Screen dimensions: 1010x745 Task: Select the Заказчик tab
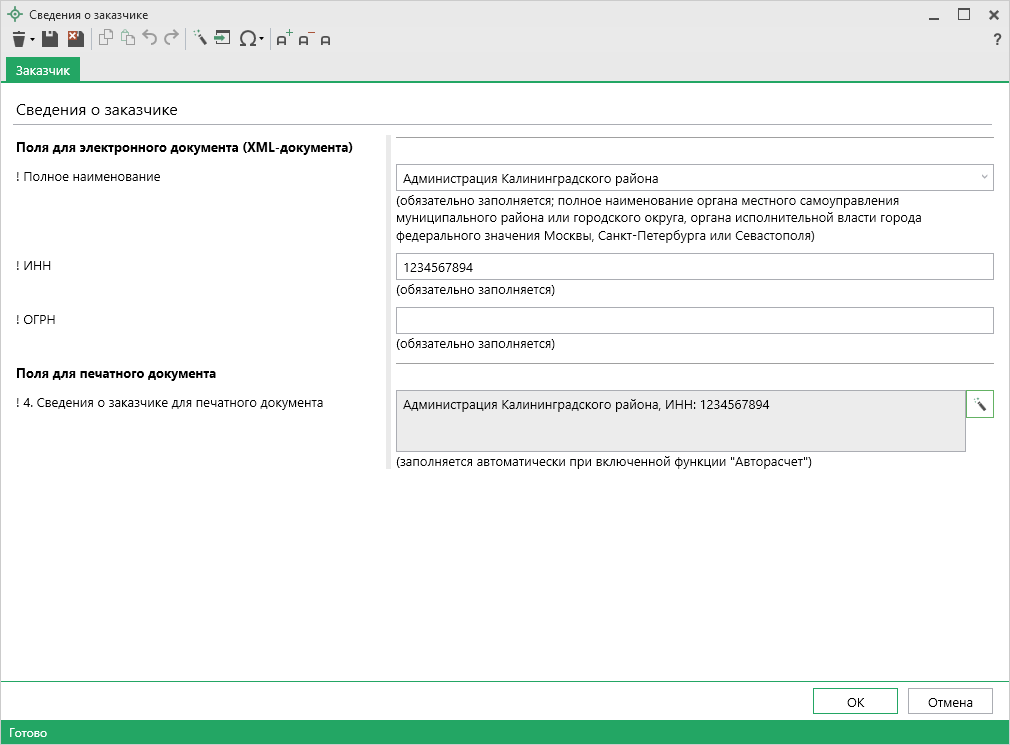point(43,70)
